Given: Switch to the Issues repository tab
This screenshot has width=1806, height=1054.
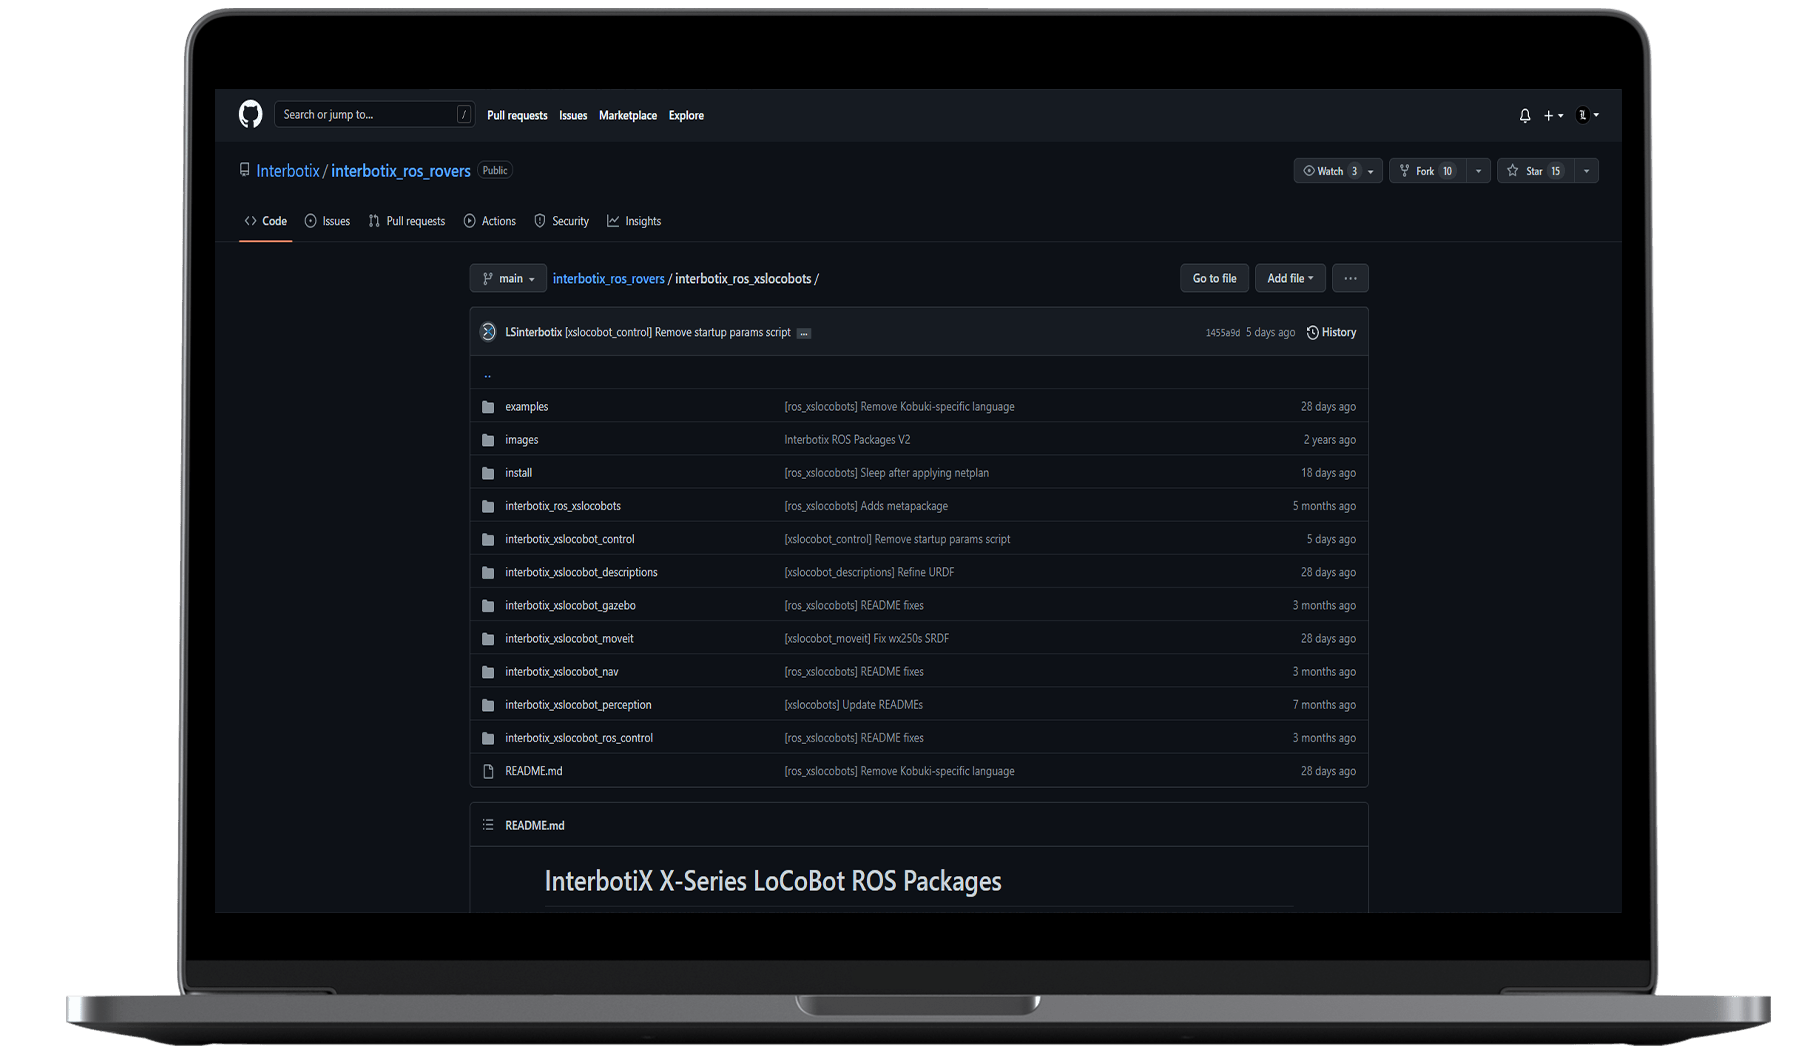Looking at the screenshot, I should point(327,221).
